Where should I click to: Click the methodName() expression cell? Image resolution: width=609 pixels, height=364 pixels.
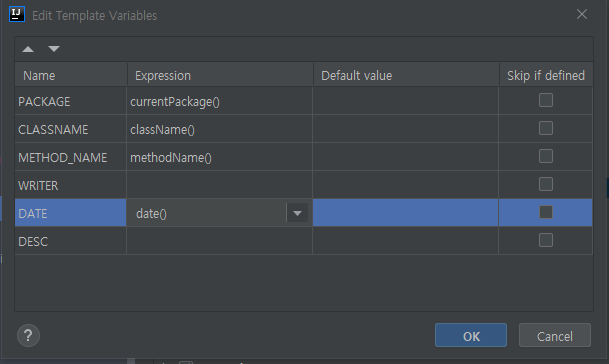(219, 157)
